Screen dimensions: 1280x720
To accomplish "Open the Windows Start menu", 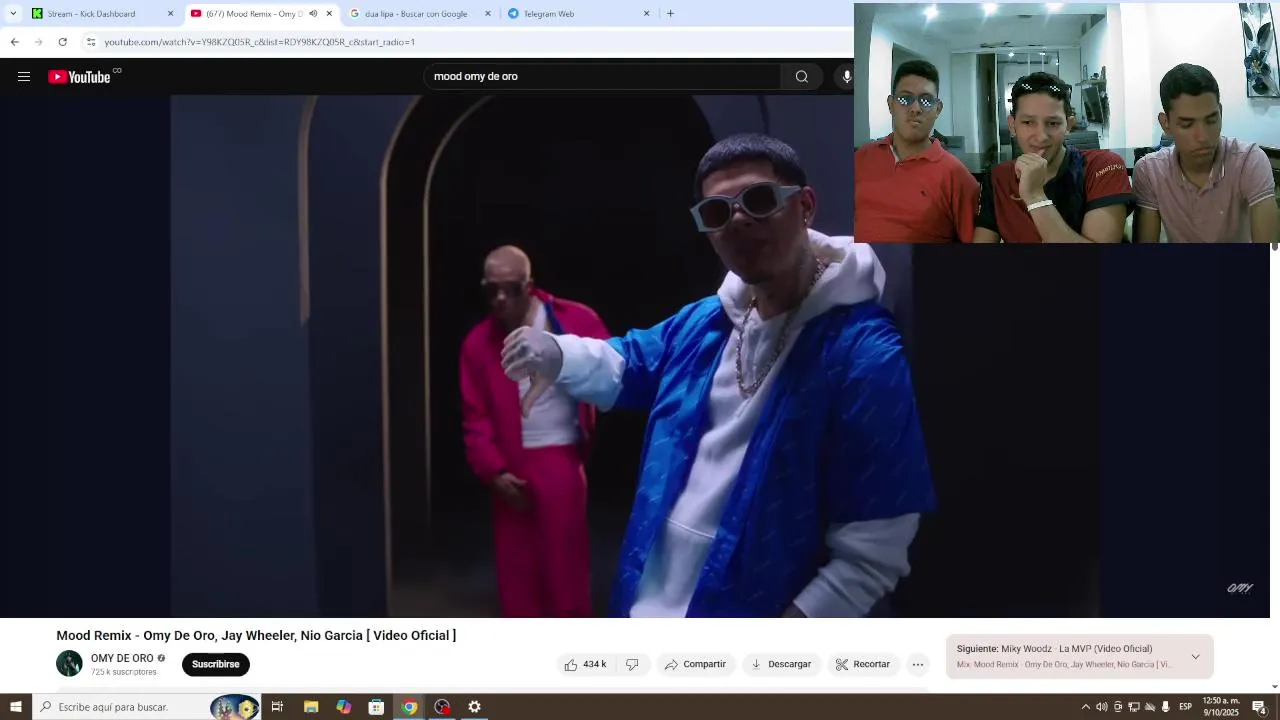I will click(15, 707).
